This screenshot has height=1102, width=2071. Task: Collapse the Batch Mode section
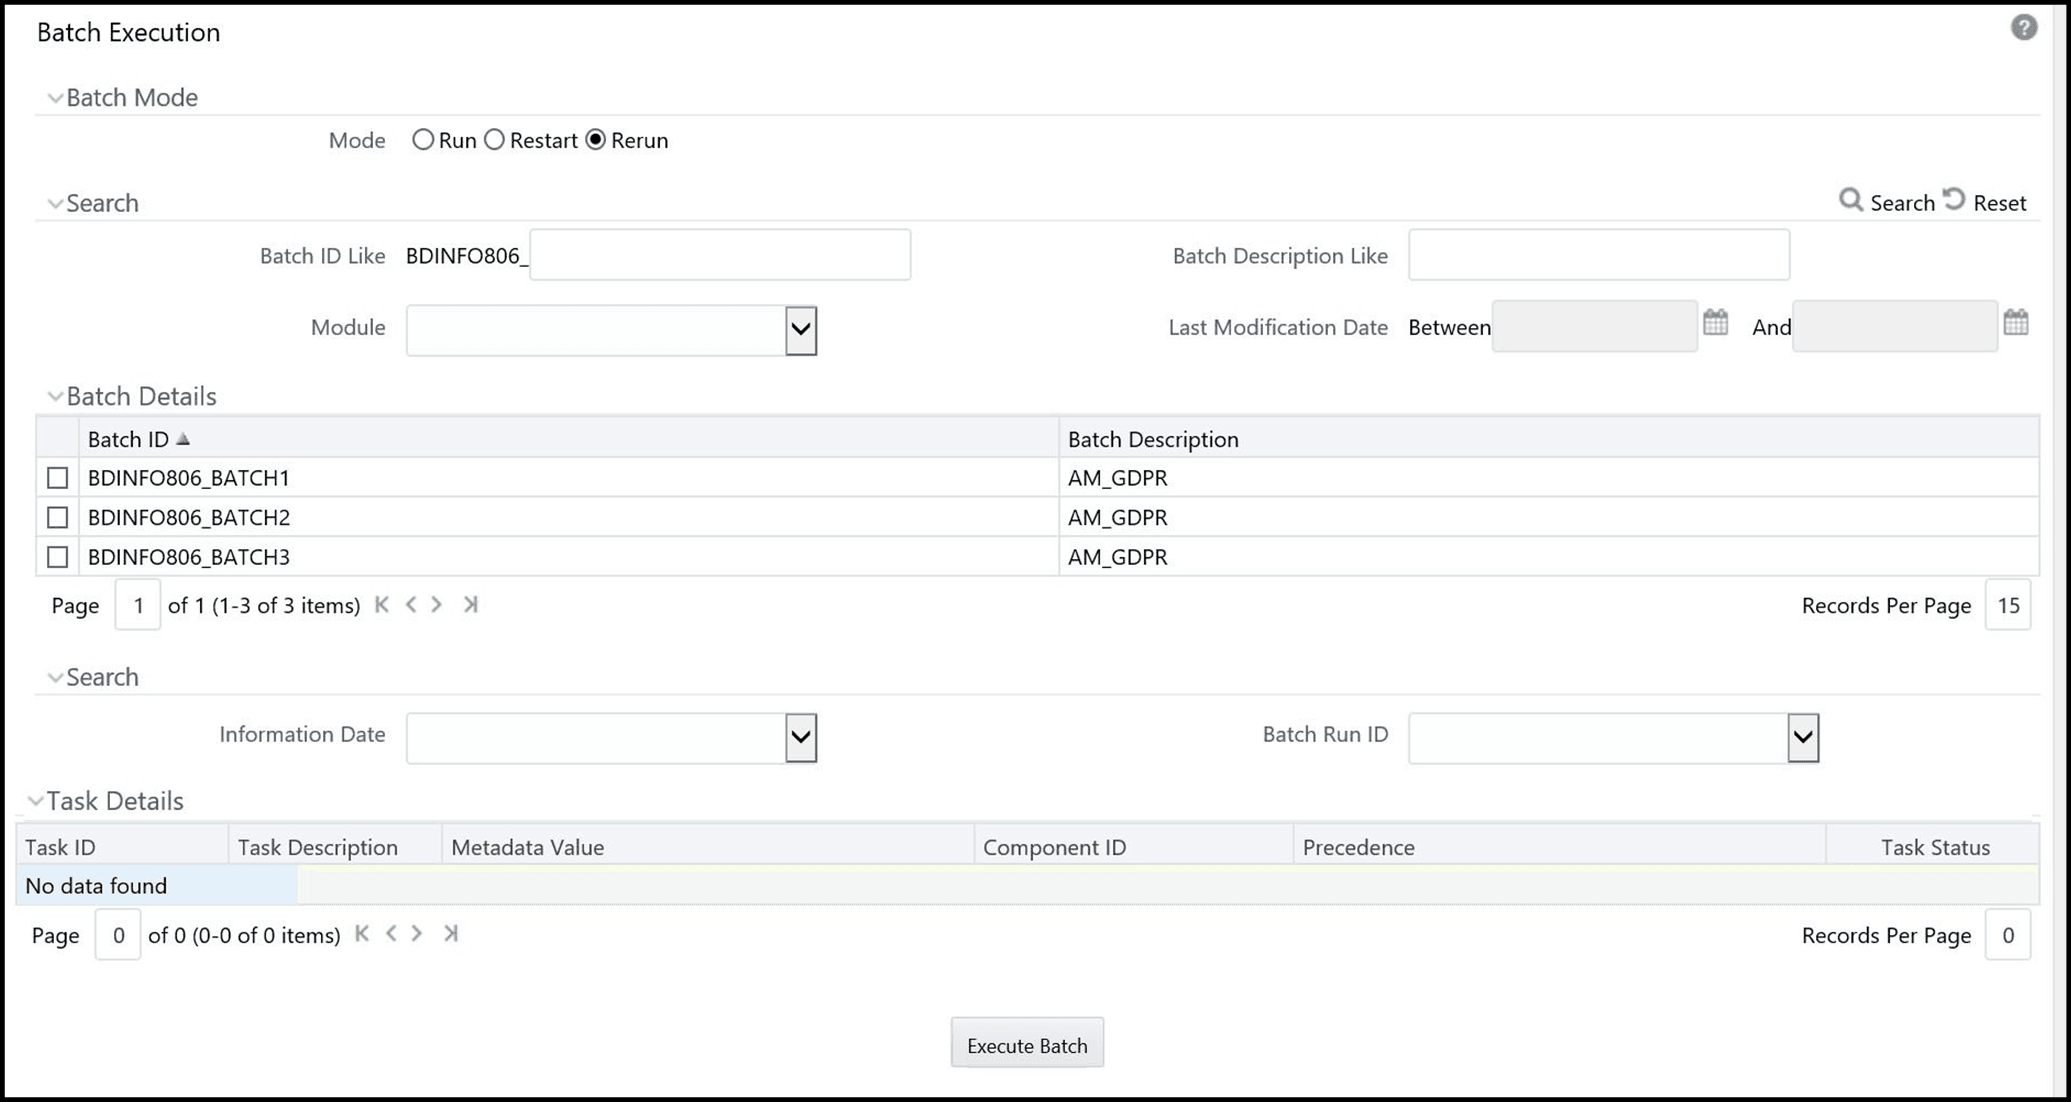pyautogui.click(x=55, y=98)
